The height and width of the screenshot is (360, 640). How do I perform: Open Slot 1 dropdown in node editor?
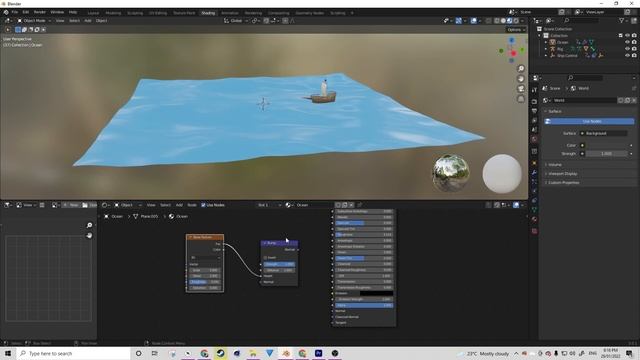pyautogui.click(x=269, y=205)
